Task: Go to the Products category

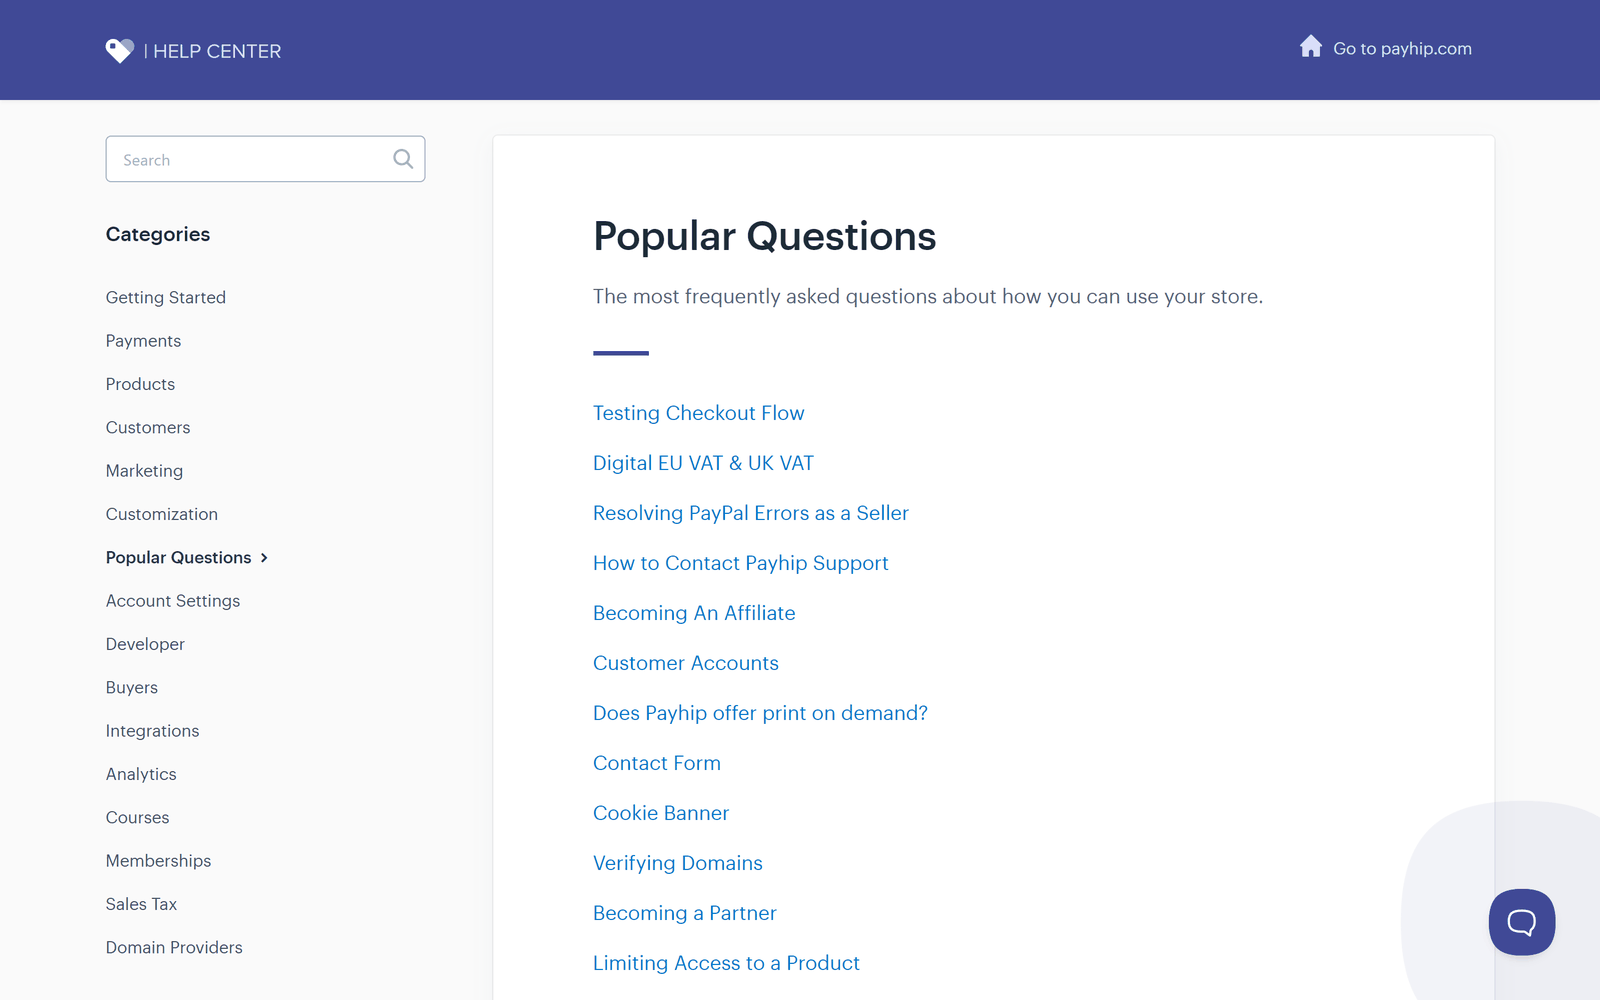Action: click(x=140, y=384)
